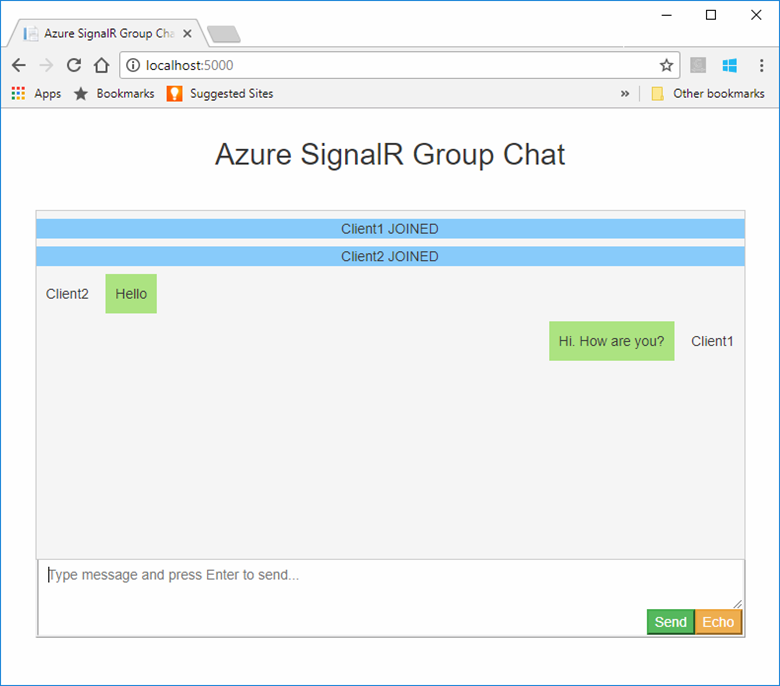Go to the browser home page
The width and height of the screenshot is (780, 686).
[x=101, y=65]
